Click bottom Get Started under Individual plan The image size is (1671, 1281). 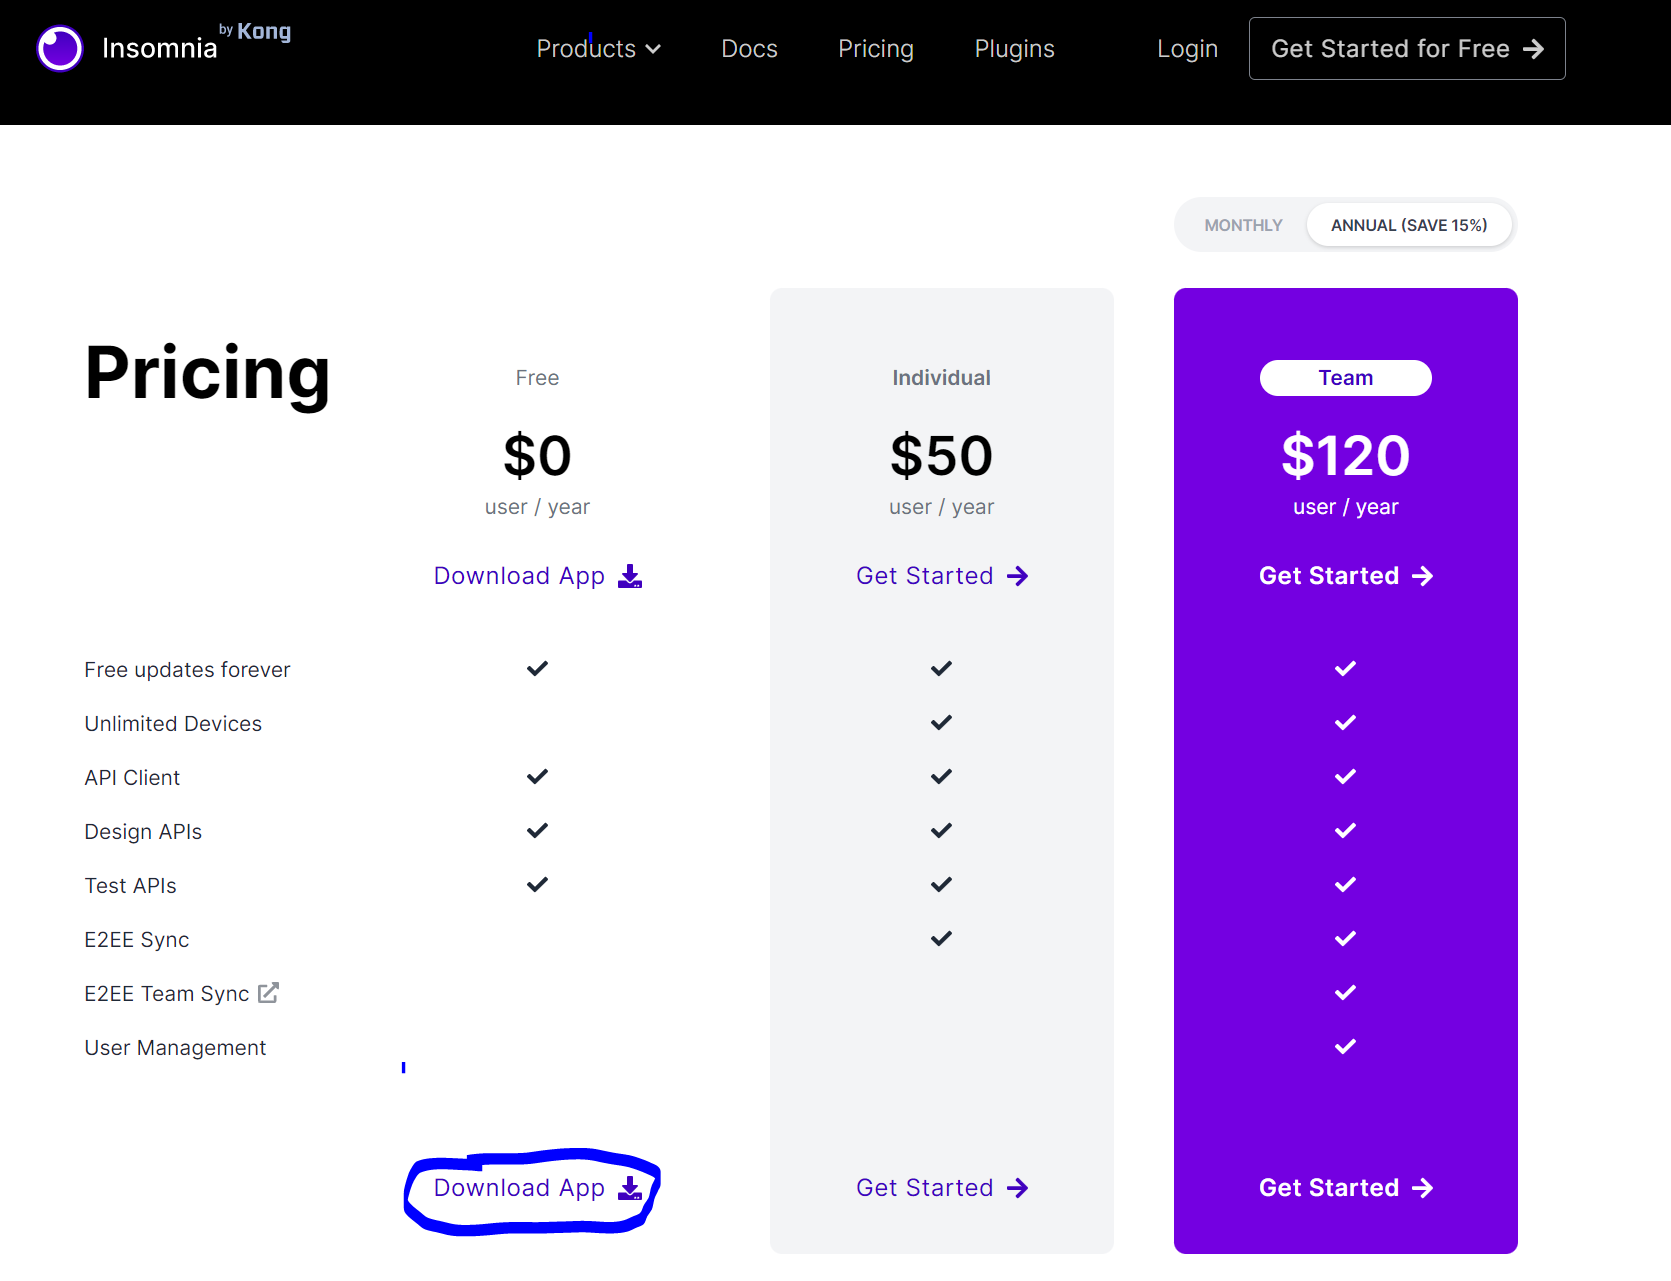click(x=942, y=1188)
